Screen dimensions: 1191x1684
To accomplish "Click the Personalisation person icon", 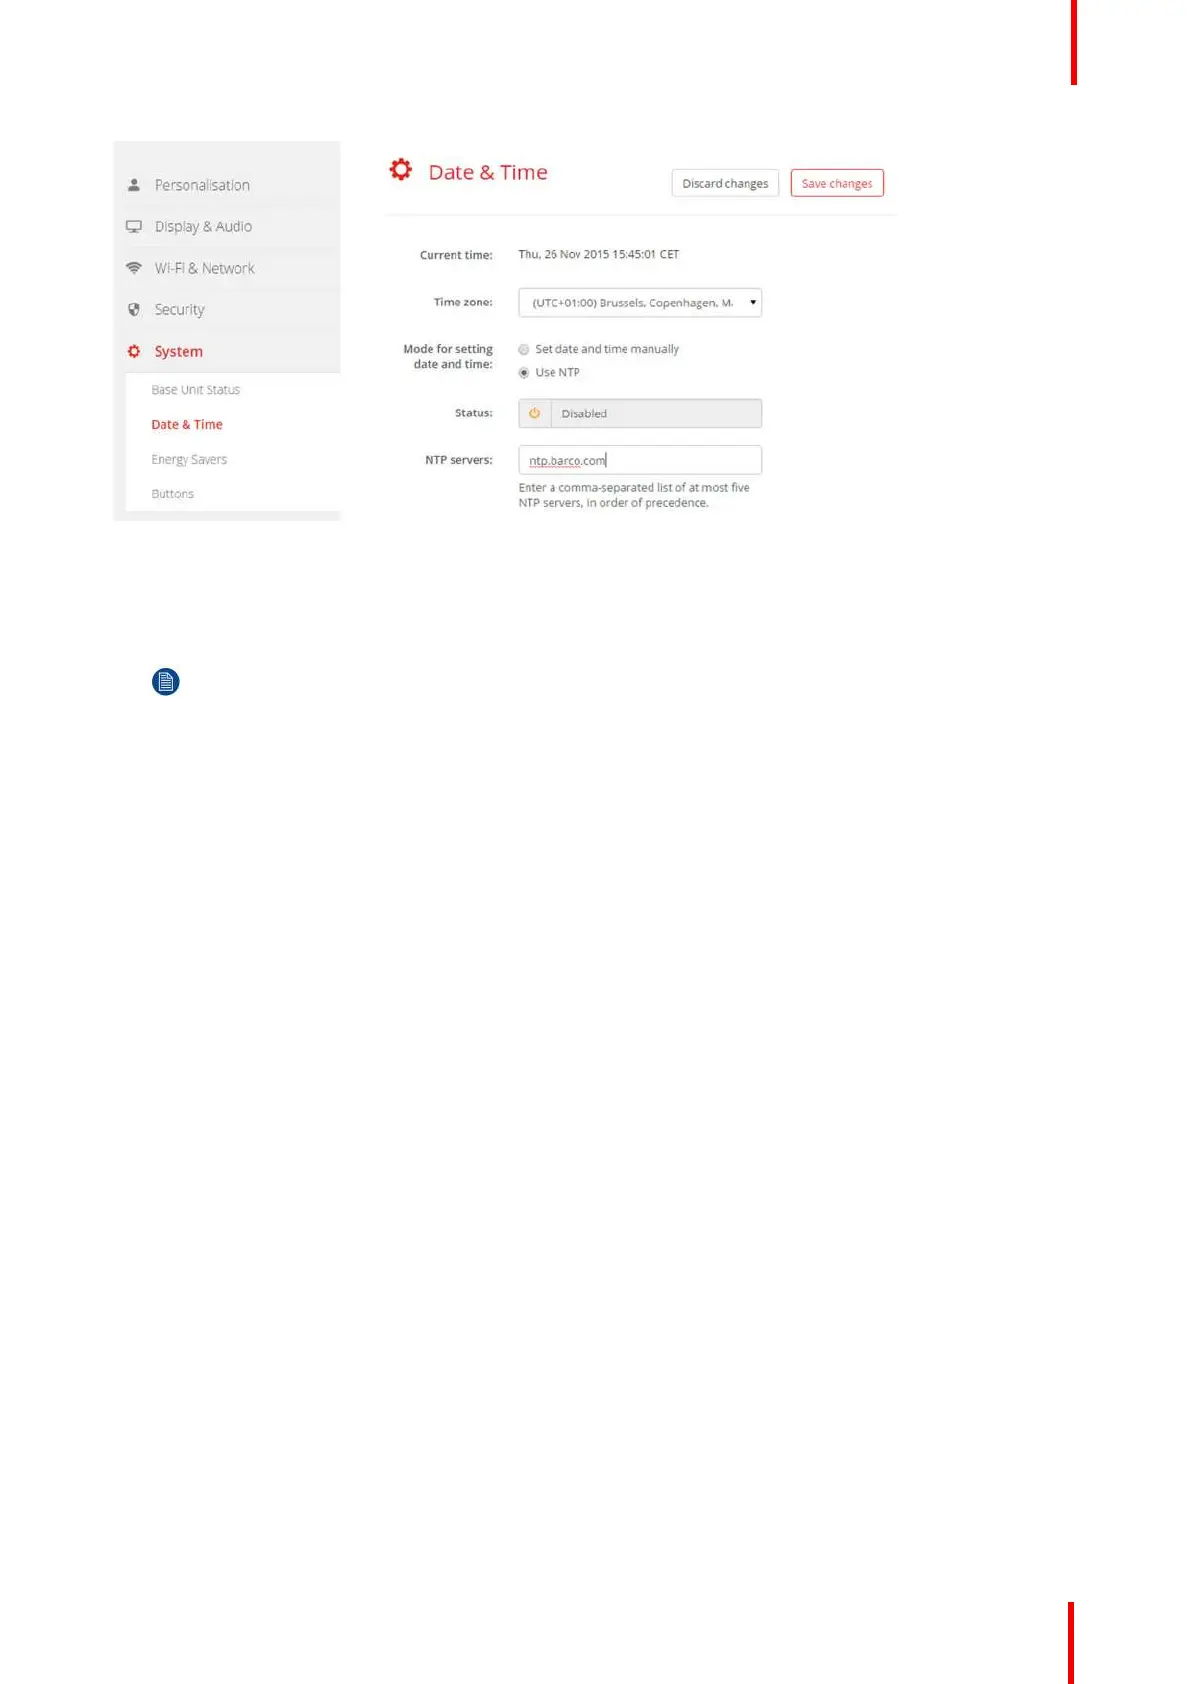I will [x=134, y=185].
